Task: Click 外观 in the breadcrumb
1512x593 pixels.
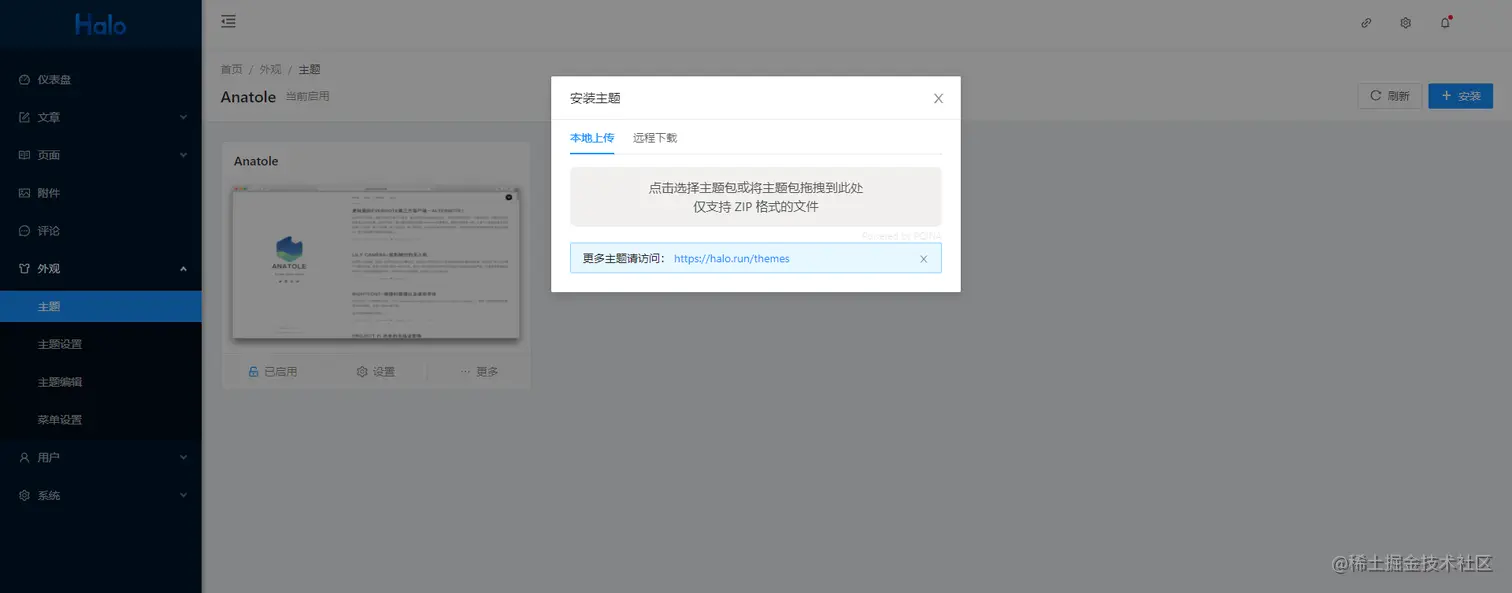Action: (x=270, y=69)
